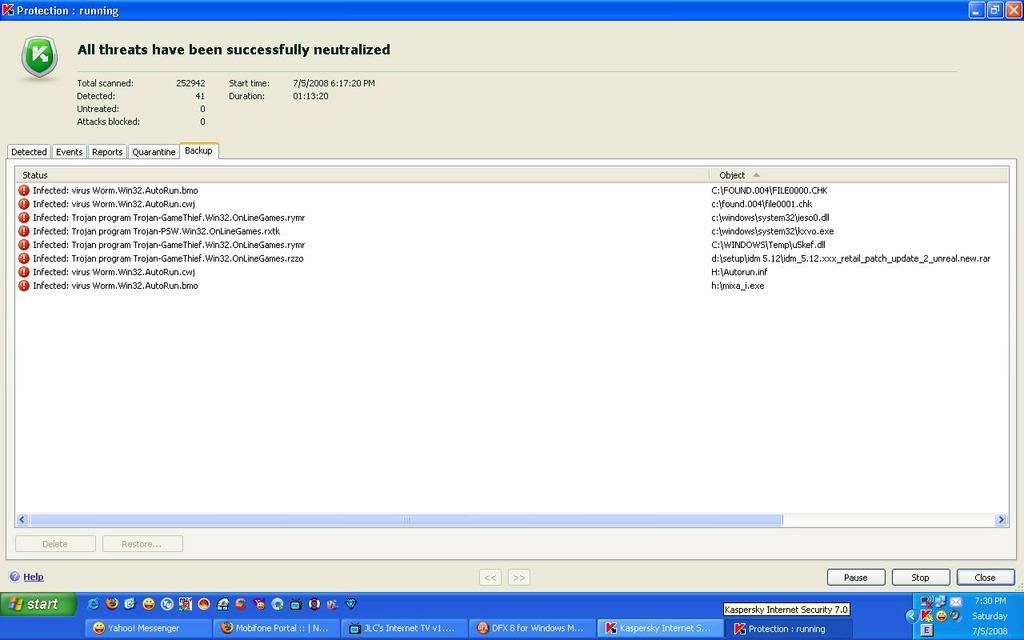Click the previous << navigation button

click(x=490, y=577)
